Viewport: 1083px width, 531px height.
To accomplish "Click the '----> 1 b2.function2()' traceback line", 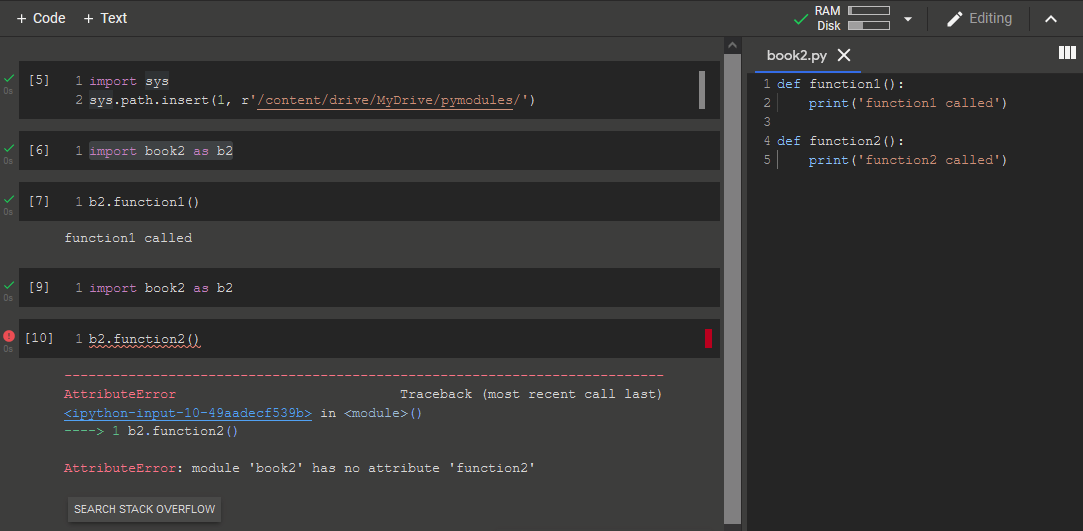I will (151, 432).
